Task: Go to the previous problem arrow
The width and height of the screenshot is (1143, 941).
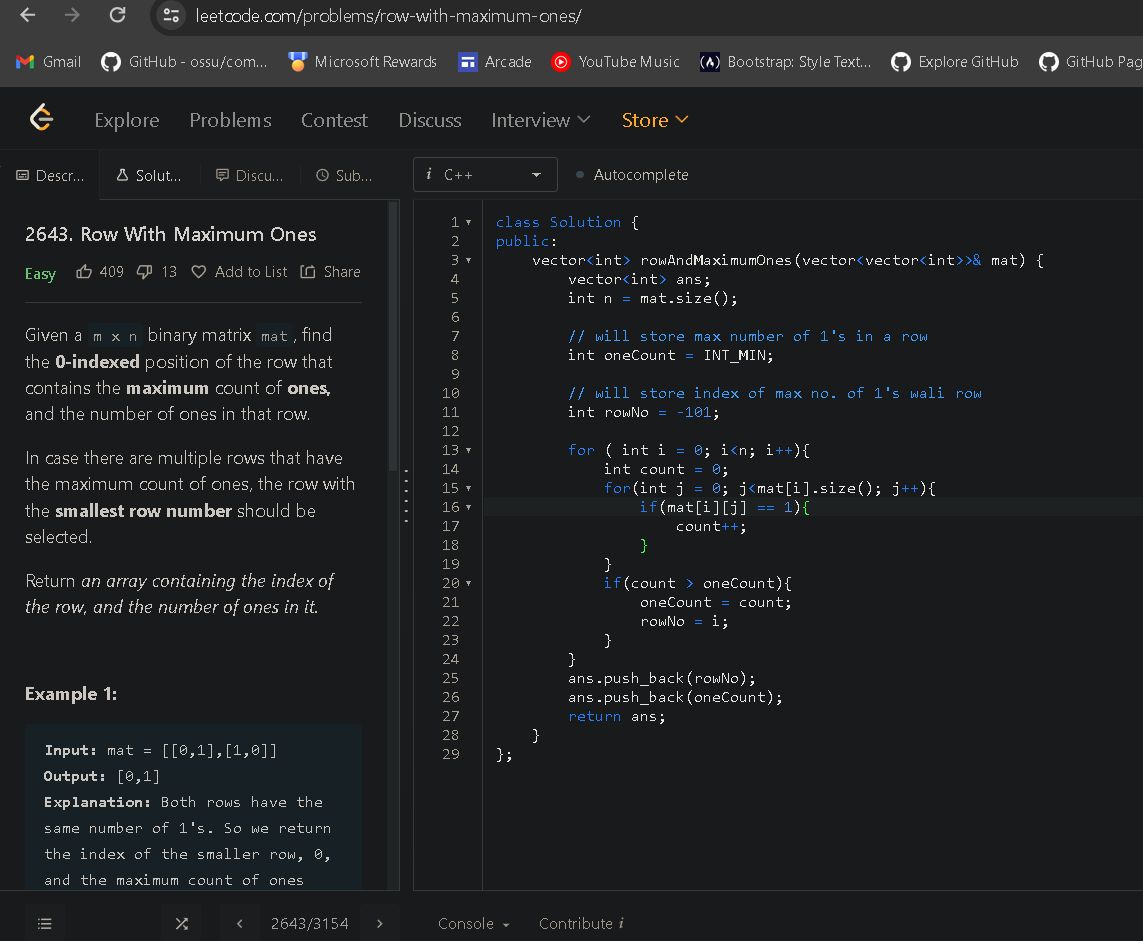Action: click(x=240, y=923)
